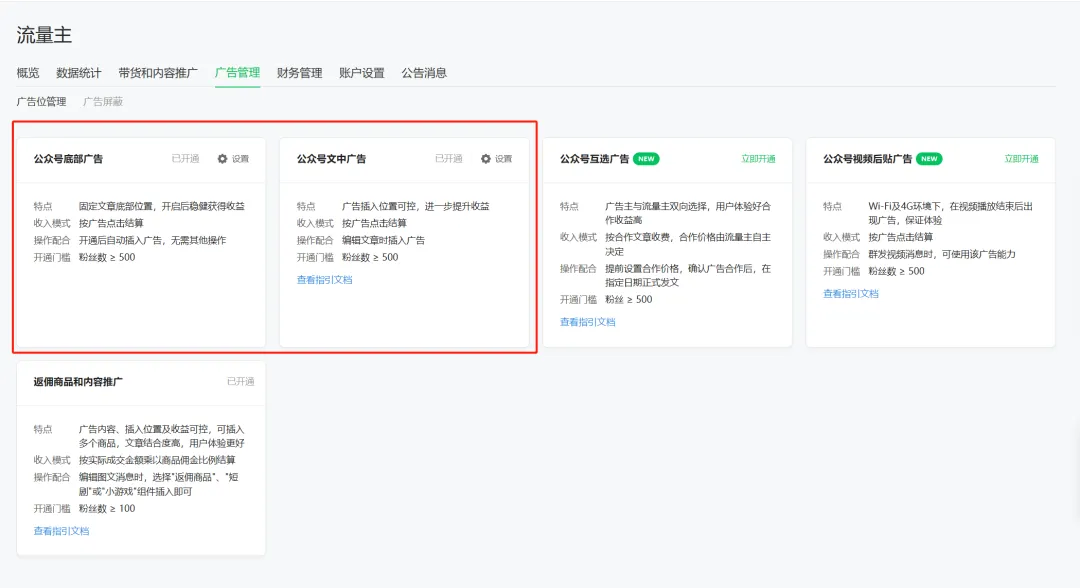
Task: Click text 群发视频消息时，可使用该广告能力
Action: (942, 254)
